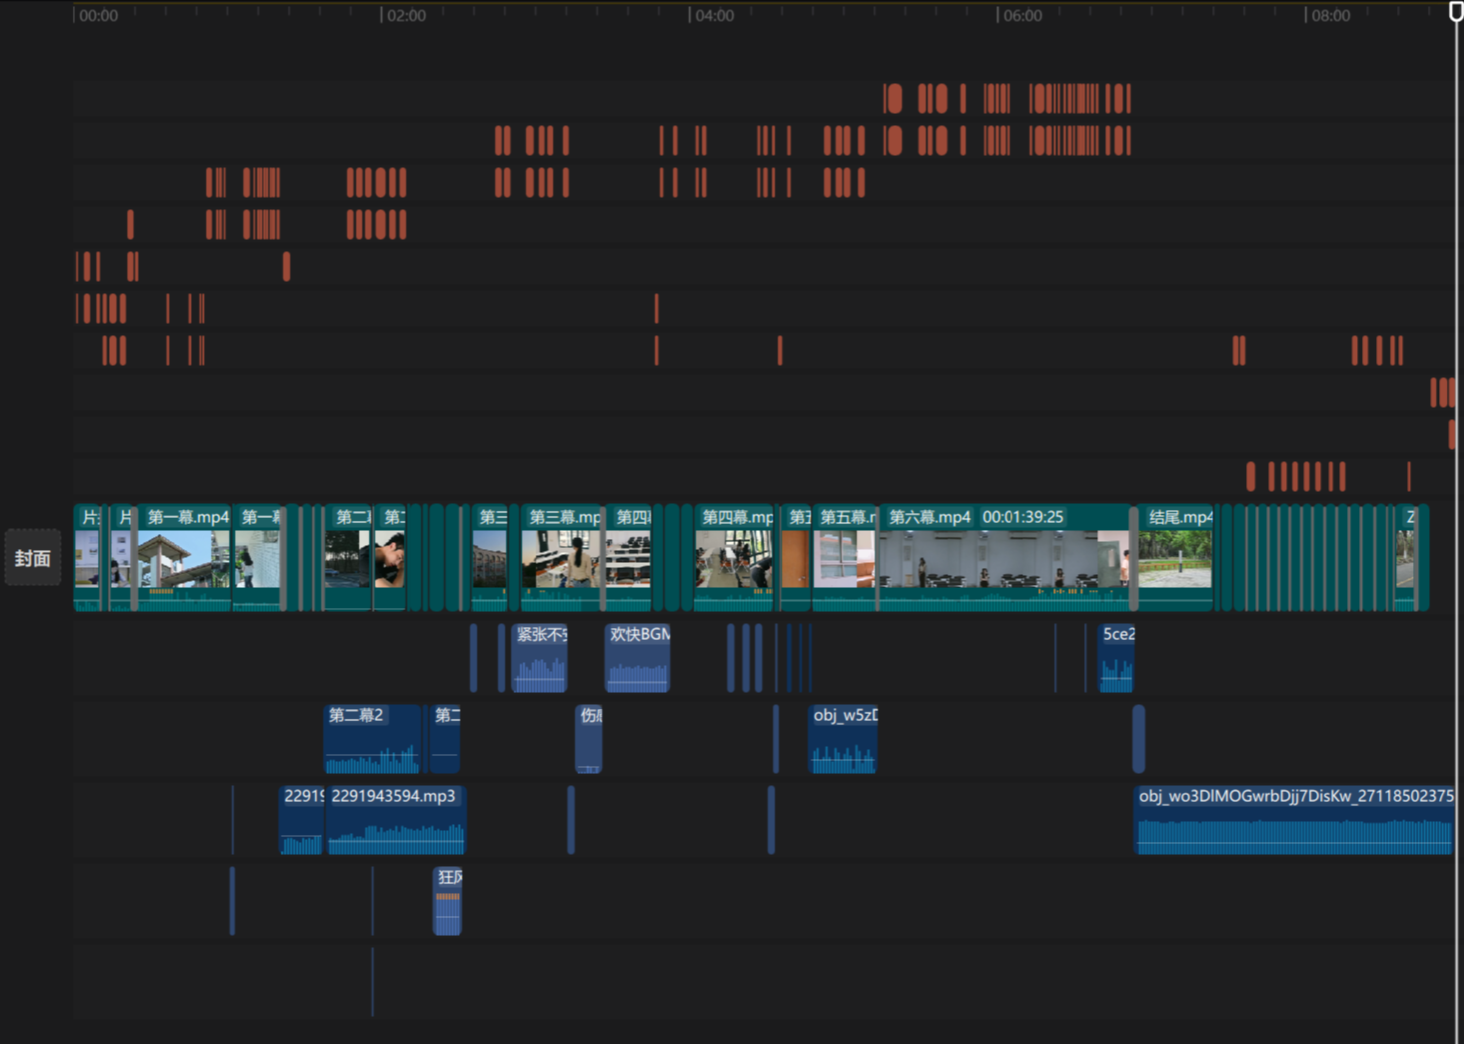Viewport: 1464px width, 1044px height.
Task: Select the 第五幕 video clip
Action: [845, 558]
